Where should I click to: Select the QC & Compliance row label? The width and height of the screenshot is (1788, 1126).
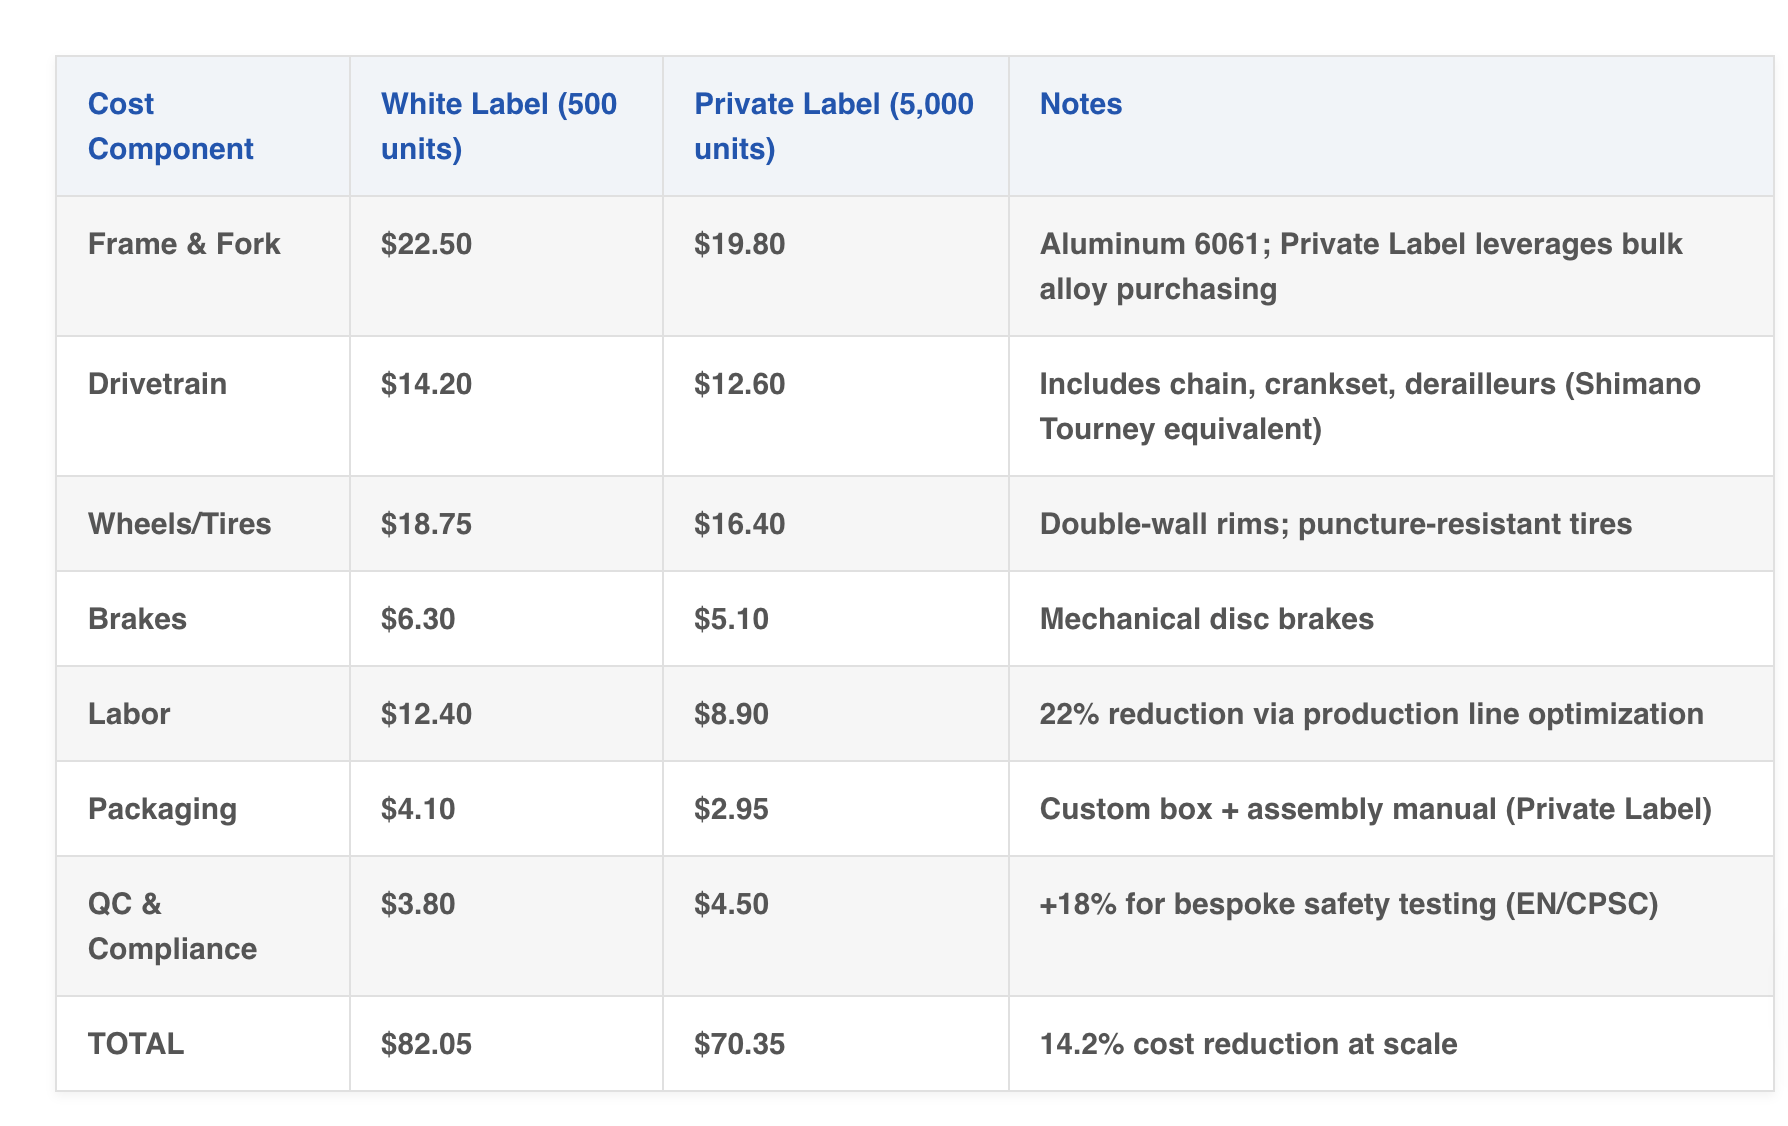tap(172, 926)
